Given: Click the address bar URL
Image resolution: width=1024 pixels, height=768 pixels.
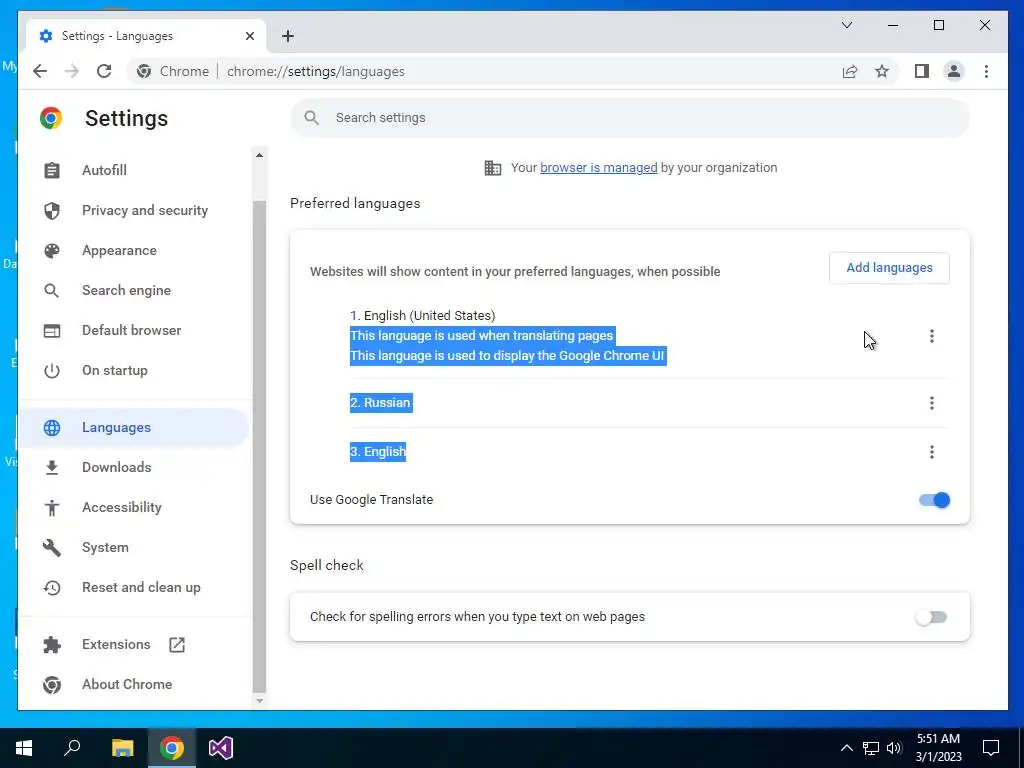Looking at the screenshot, I should point(315,71).
